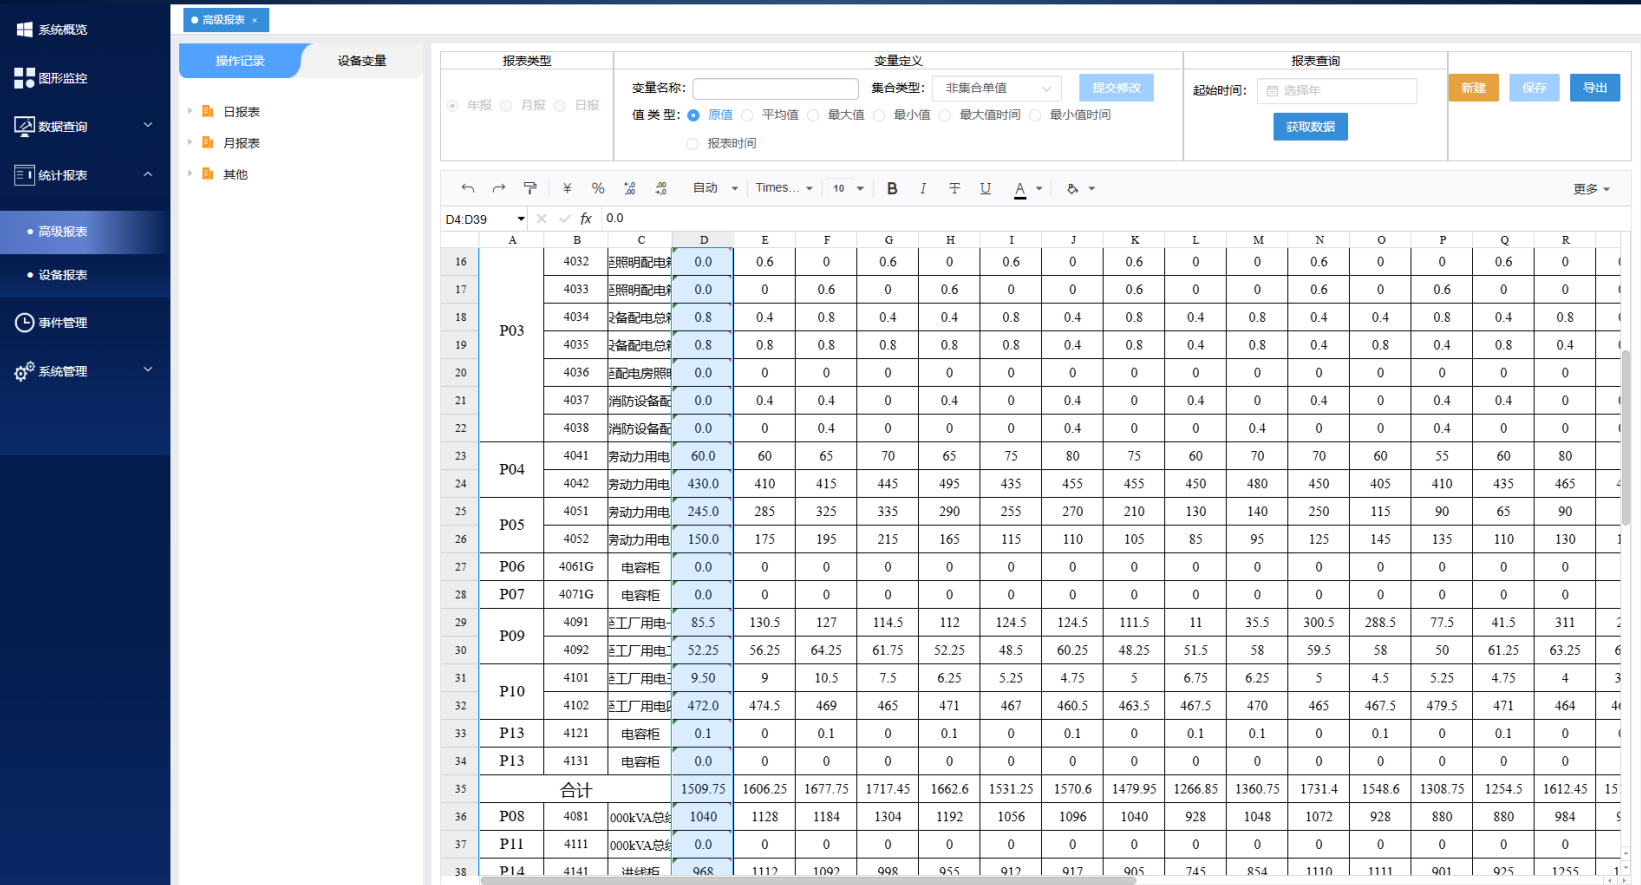Viewport: 1641px width, 885px height.
Task: Open the 更多 toolbar dropdown
Action: click(x=1591, y=189)
